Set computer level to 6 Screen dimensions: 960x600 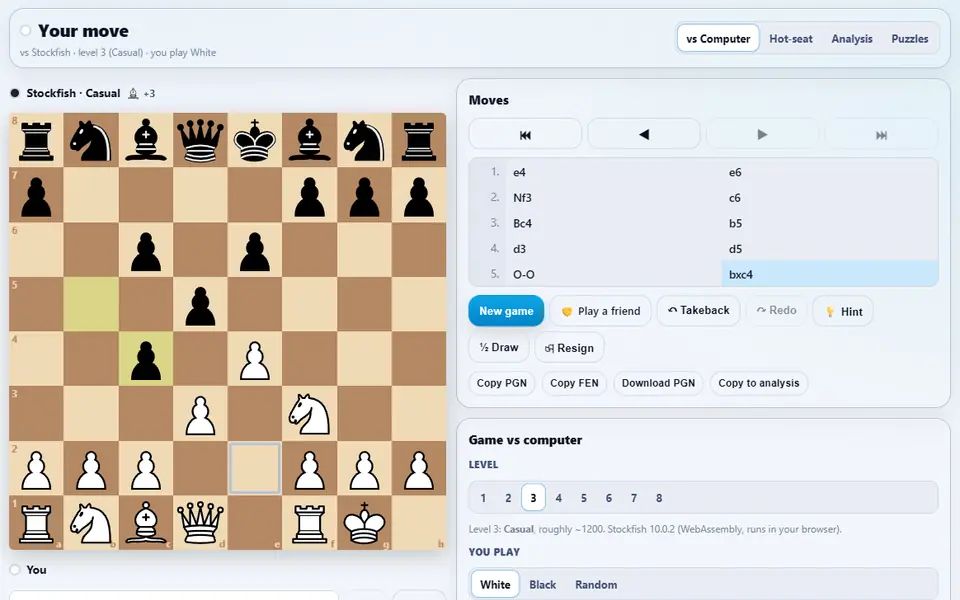click(609, 498)
